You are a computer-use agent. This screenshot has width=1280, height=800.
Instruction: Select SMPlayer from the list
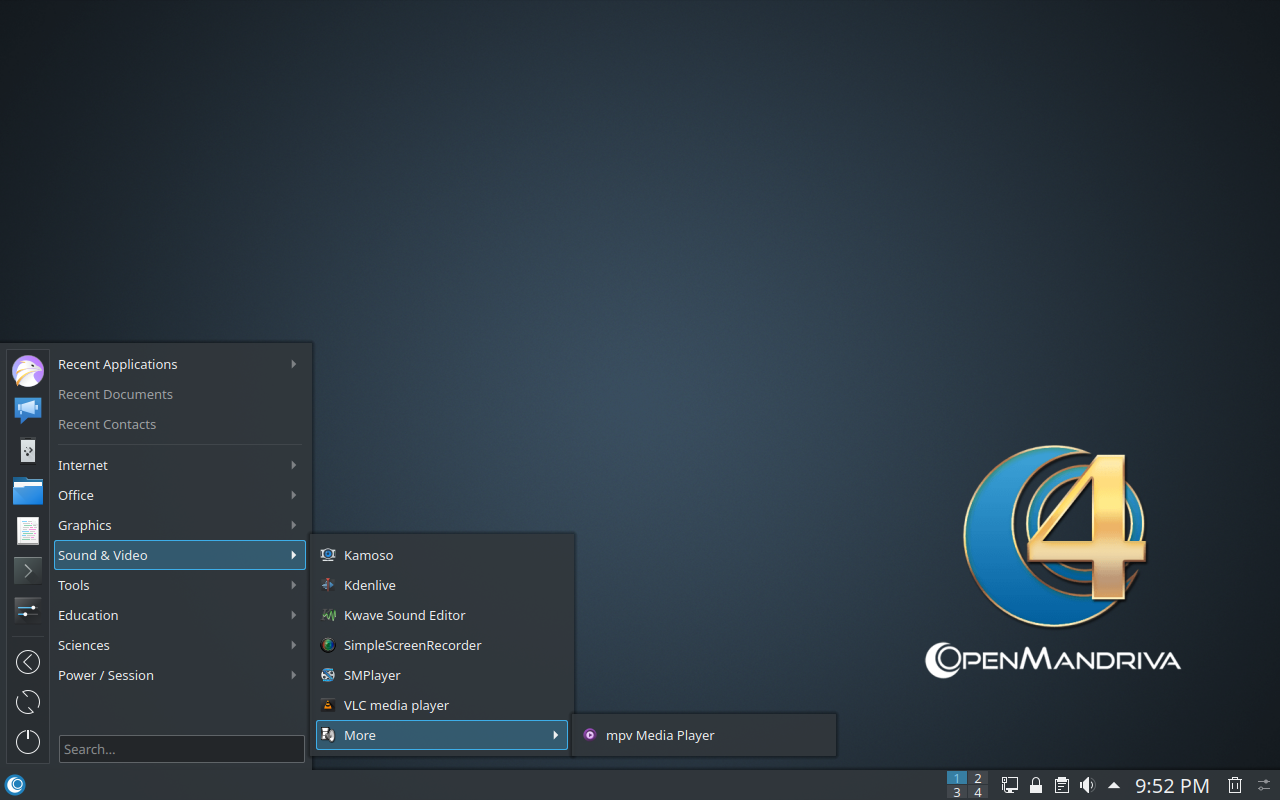(x=372, y=675)
